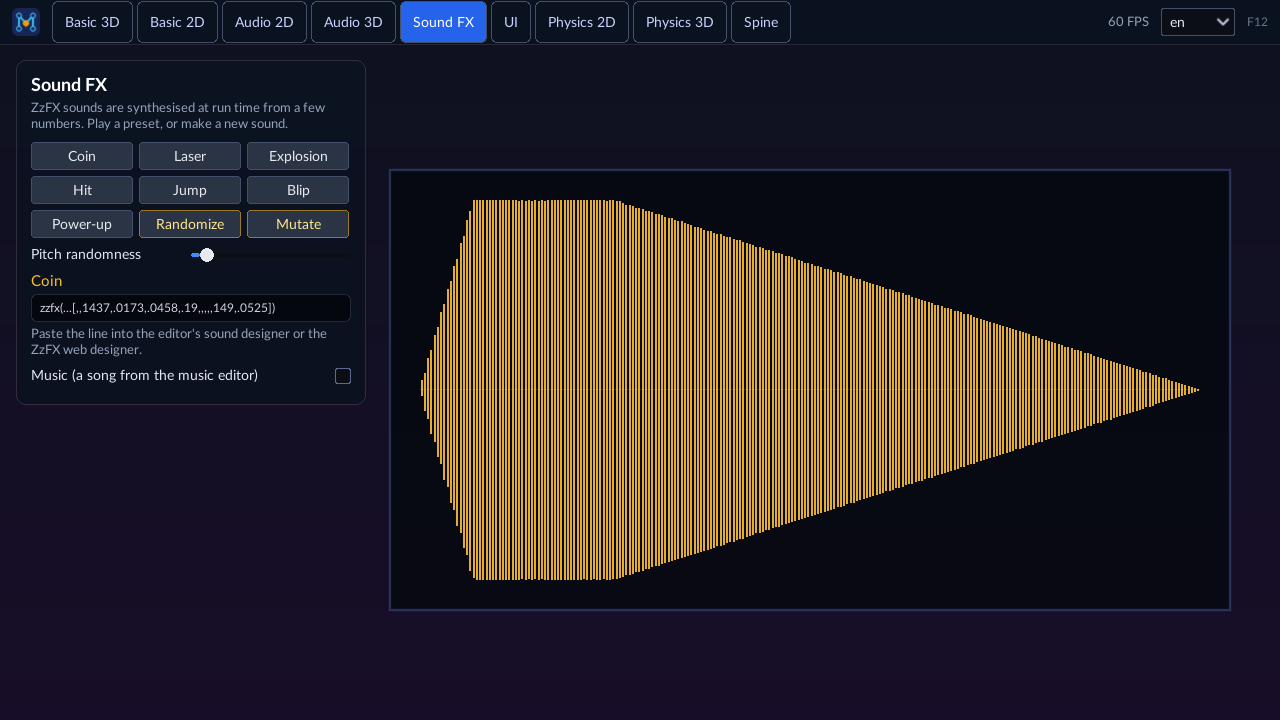Open the Physics 3D tab
This screenshot has height=720, width=1280.
[680, 22]
